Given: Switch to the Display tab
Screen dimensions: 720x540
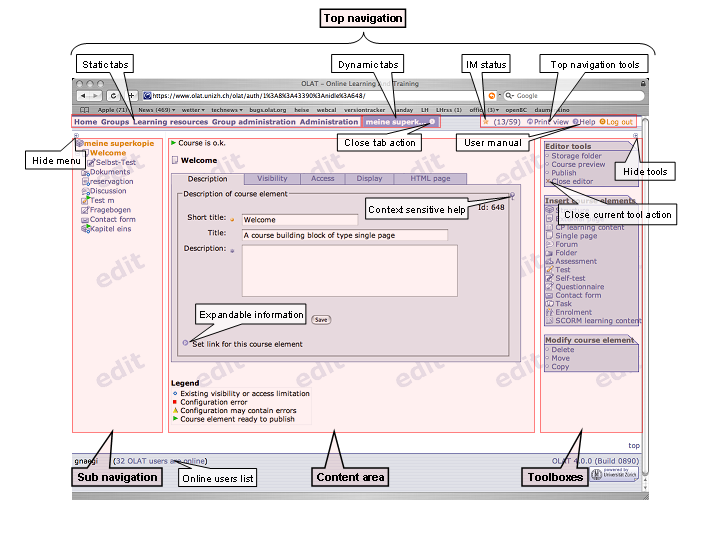Looking at the screenshot, I should click(x=369, y=179).
